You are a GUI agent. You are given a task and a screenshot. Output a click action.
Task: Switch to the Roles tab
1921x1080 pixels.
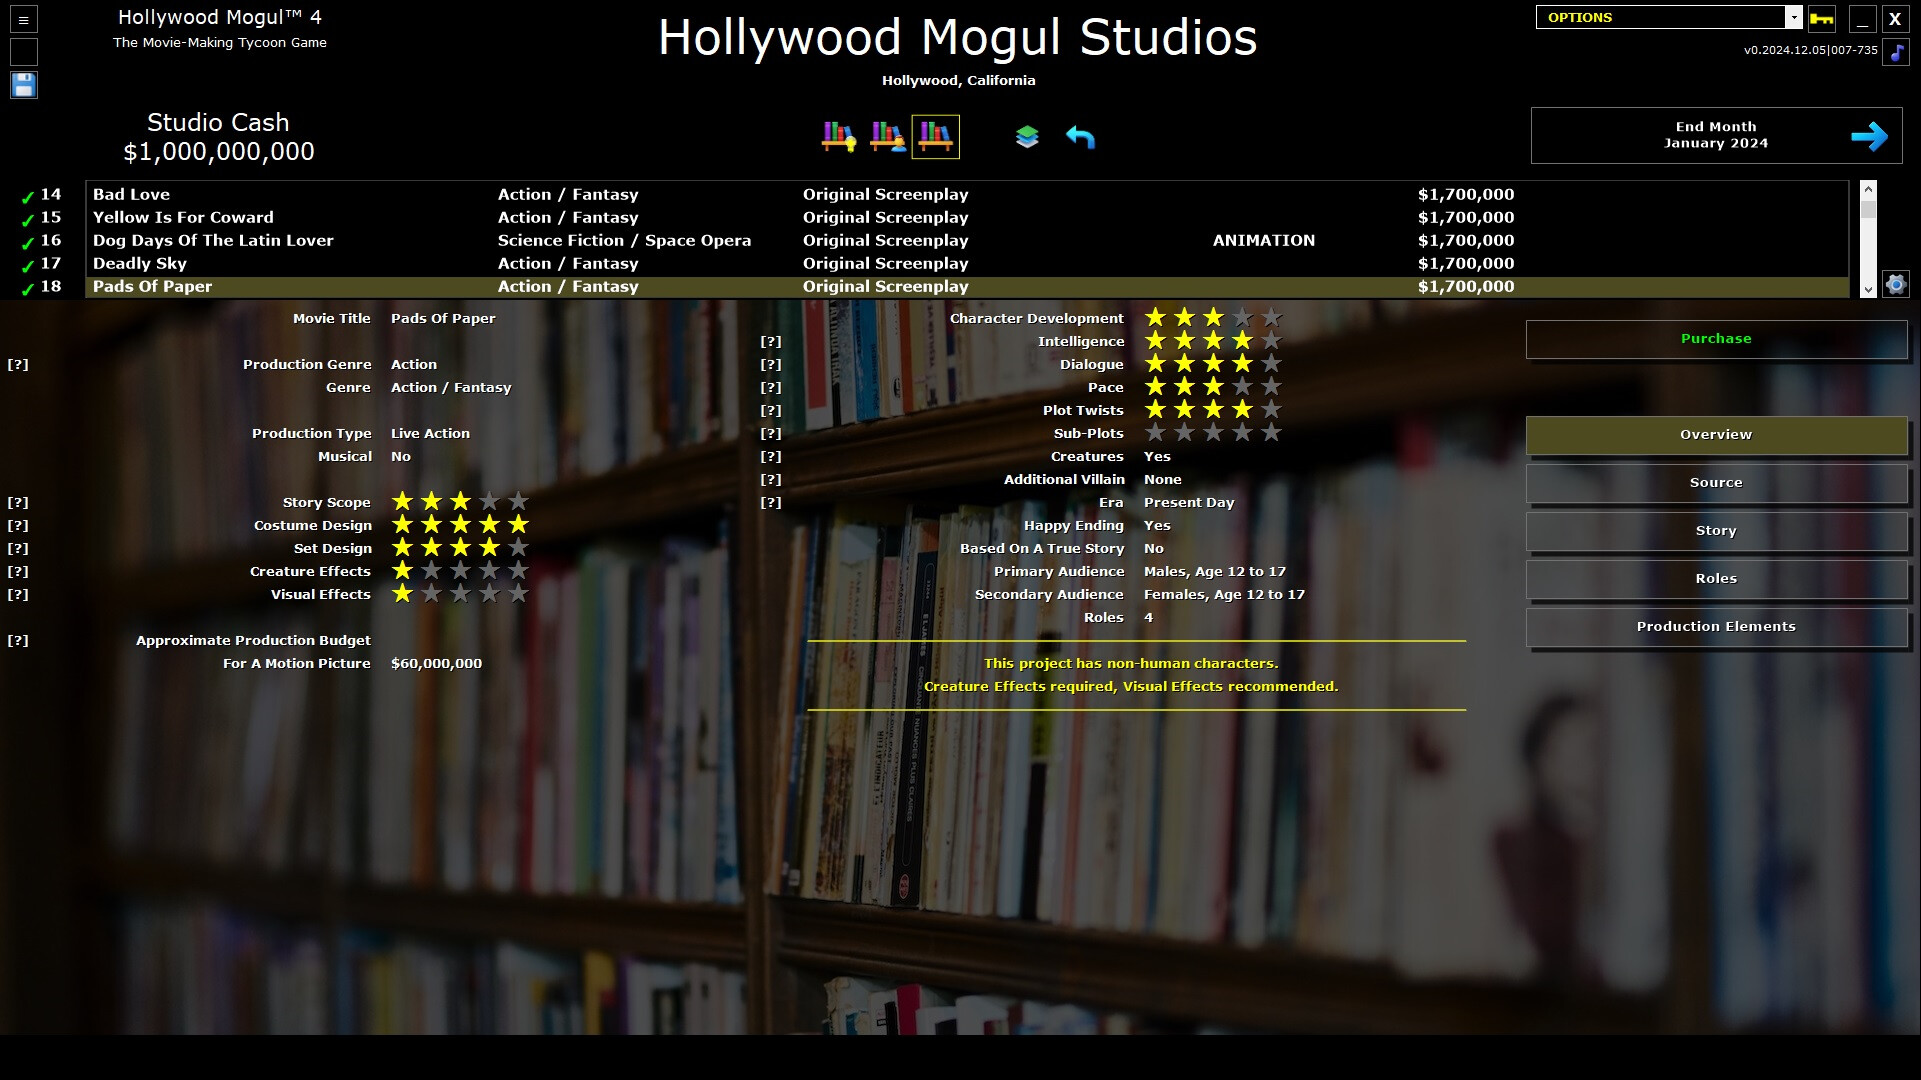point(1715,578)
